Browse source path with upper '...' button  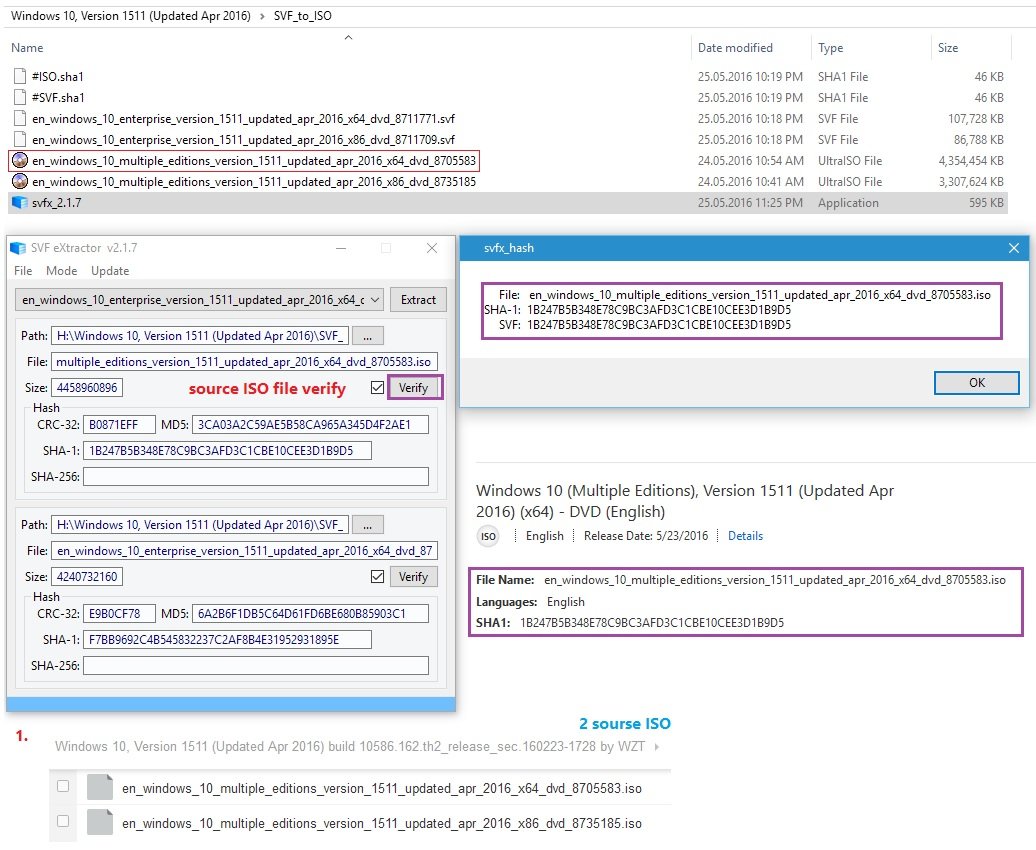coord(367,336)
